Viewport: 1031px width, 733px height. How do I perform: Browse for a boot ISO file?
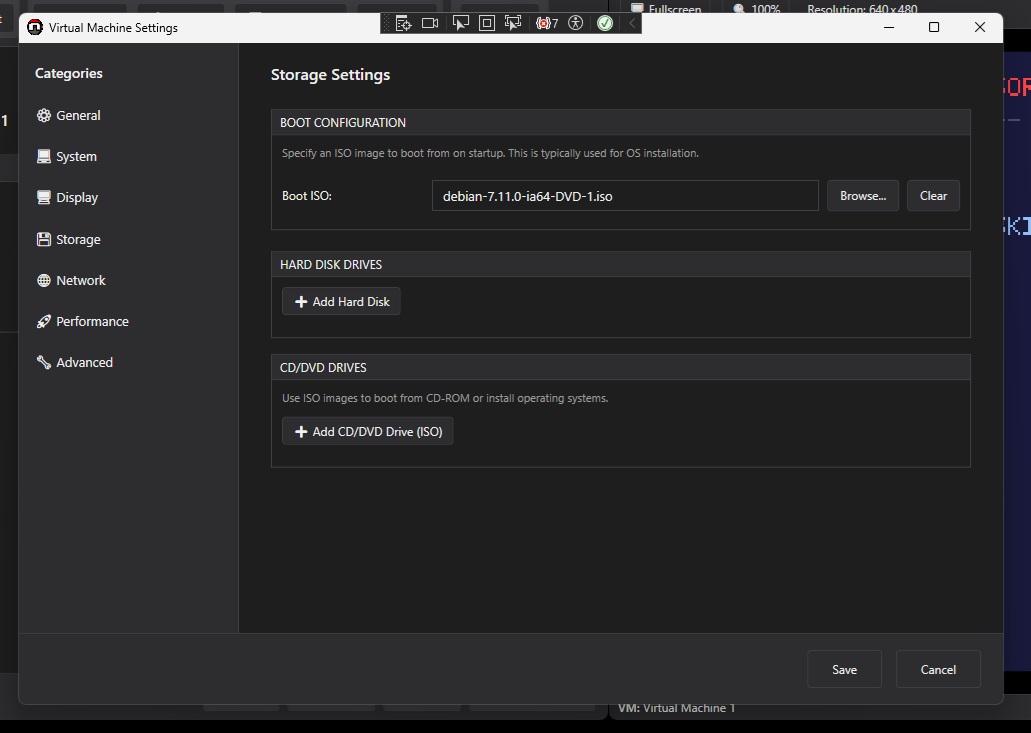(863, 196)
